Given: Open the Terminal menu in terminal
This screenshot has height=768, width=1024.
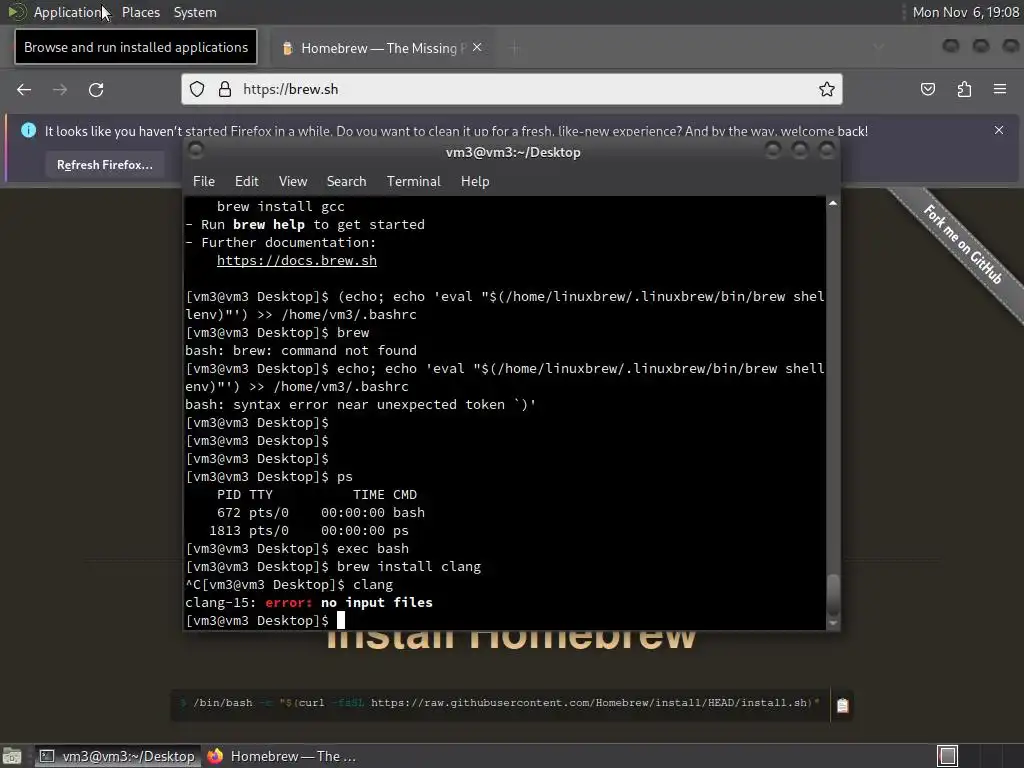Looking at the screenshot, I should [x=413, y=182].
